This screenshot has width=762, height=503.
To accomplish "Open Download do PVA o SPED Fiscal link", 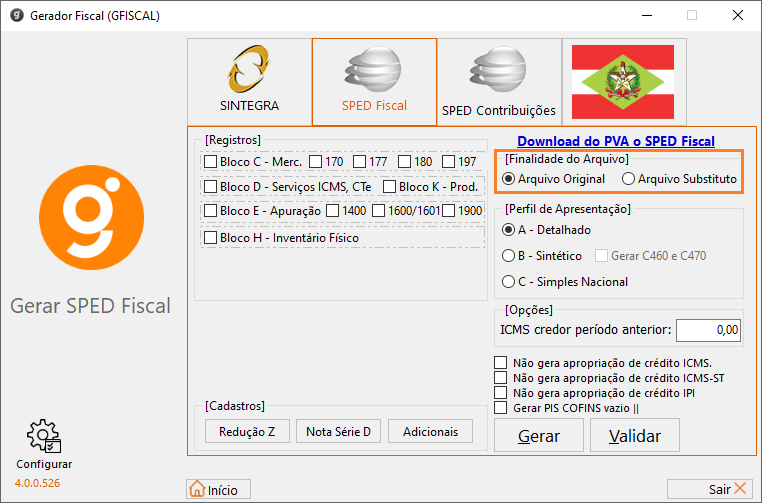I will 616,141.
